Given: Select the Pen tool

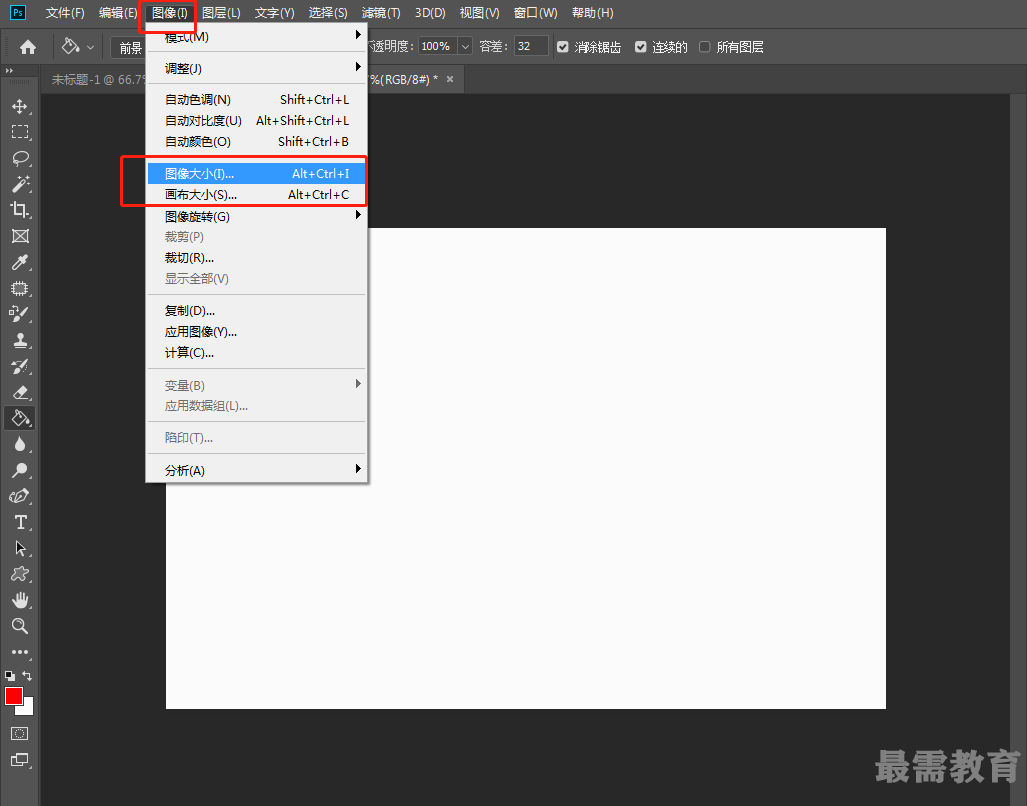Looking at the screenshot, I should click(x=20, y=496).
